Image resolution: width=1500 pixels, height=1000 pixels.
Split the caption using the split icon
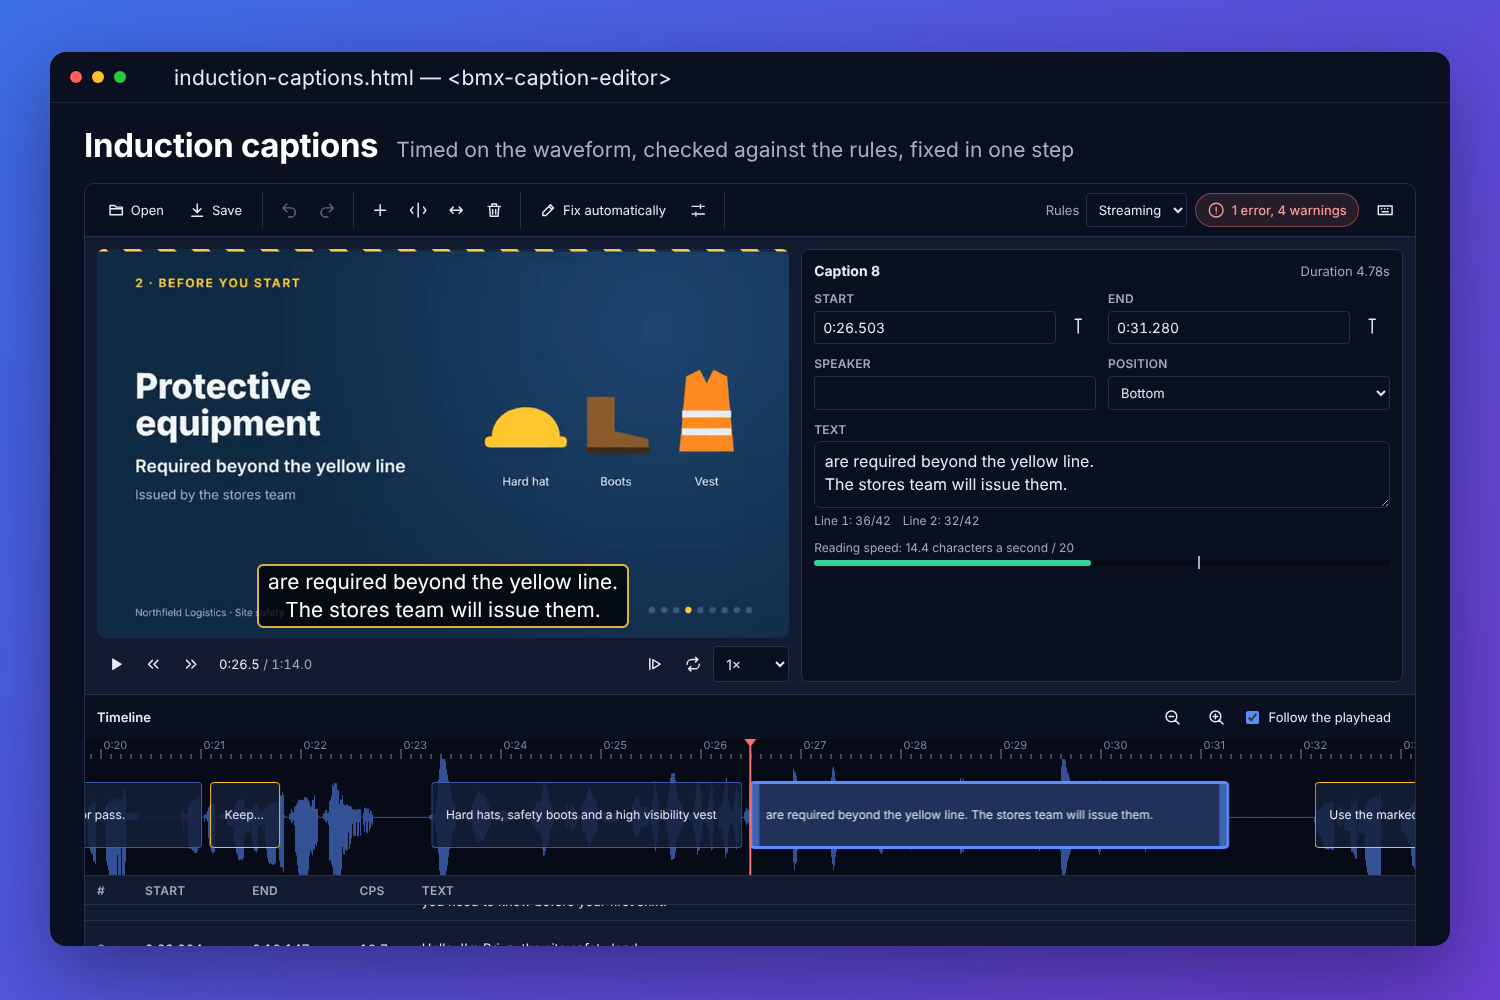[x=418, y=210]
